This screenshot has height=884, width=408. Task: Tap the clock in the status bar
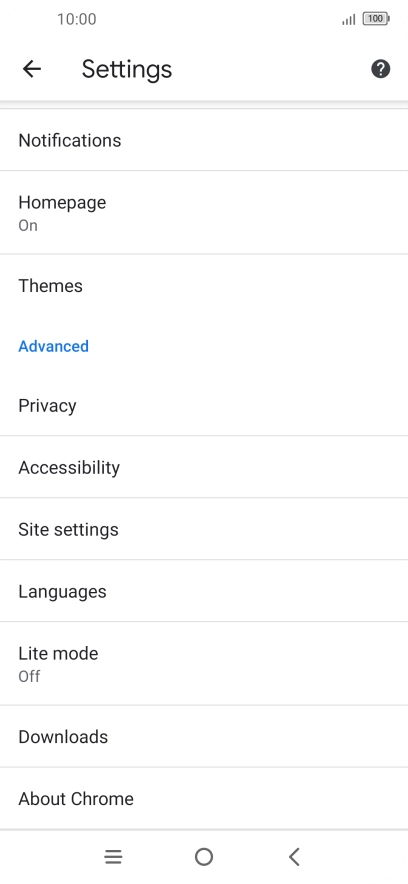click(77, 19)
